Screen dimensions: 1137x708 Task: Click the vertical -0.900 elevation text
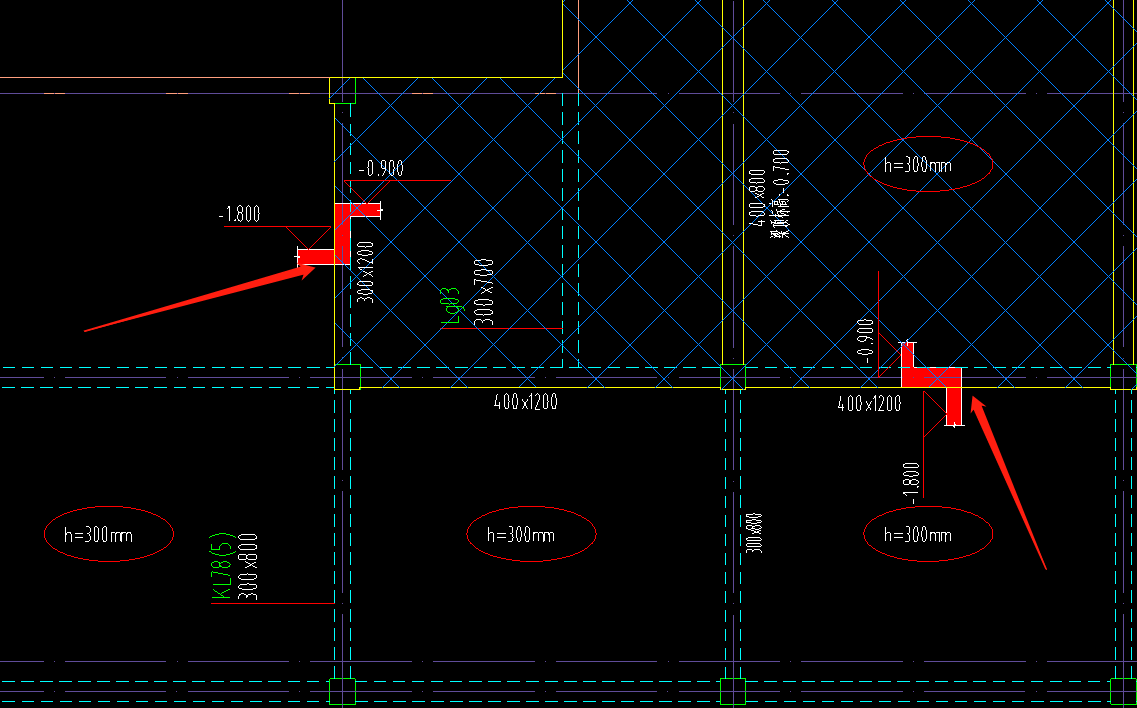(864, 340)
